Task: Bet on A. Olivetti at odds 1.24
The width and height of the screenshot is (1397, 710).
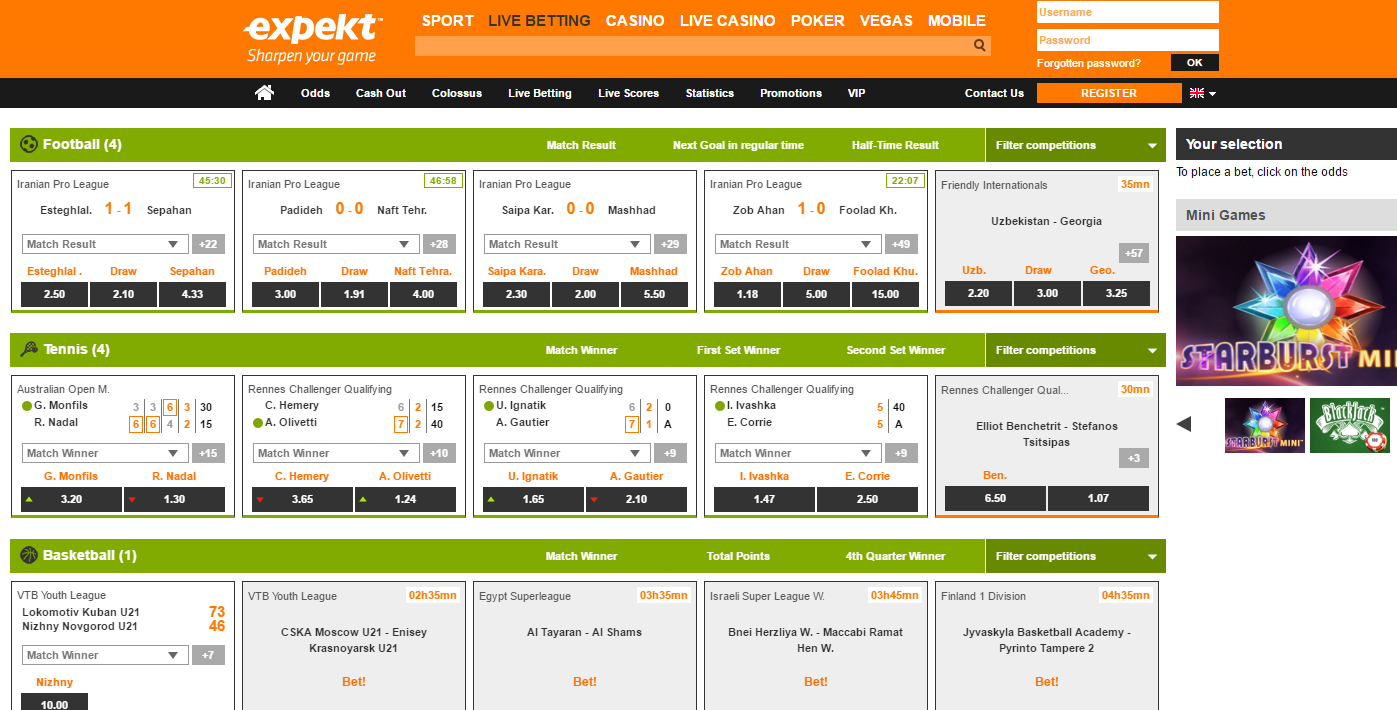Action: [405, 499]
